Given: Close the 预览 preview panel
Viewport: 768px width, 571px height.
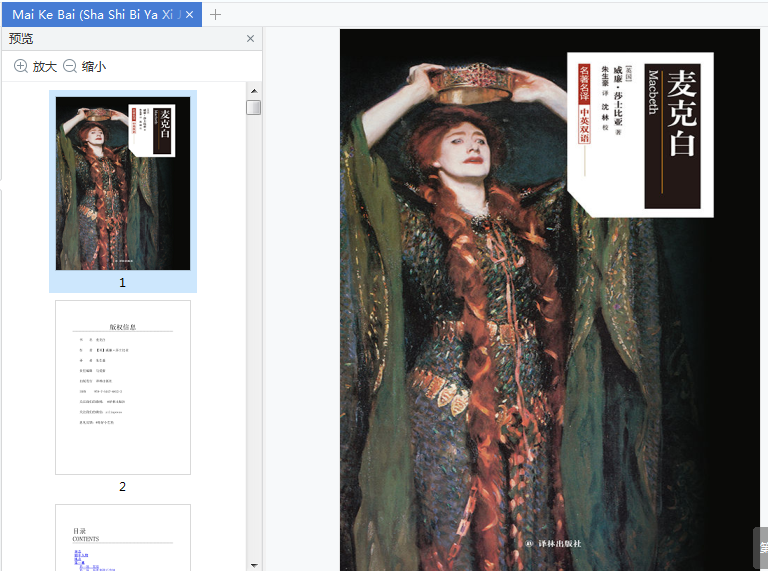Looking at the screenshot, I should pyautogui.click(x=250, y=39).
